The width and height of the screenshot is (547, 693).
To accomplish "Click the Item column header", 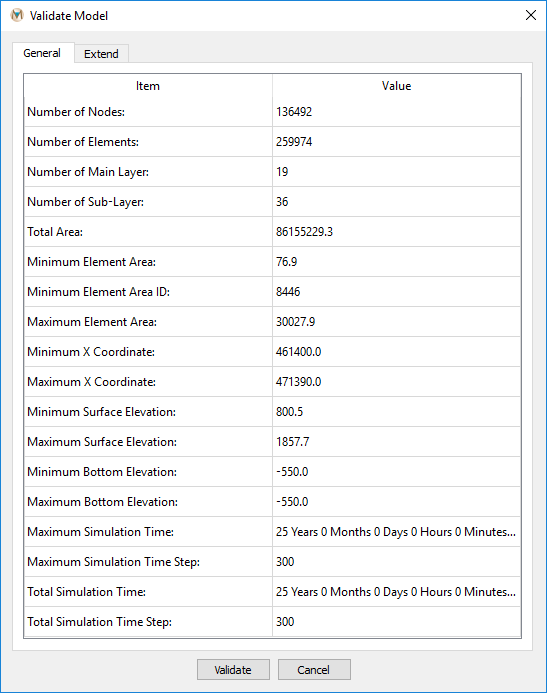I will coord(148,86).
